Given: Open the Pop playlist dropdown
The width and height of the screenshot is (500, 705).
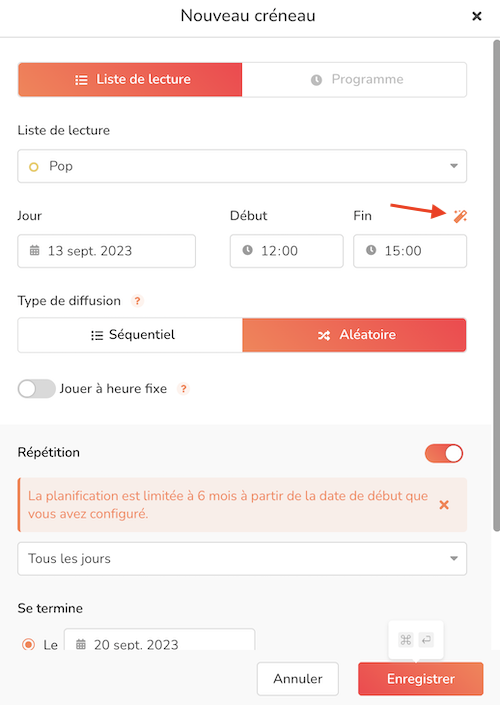Looking at the screenshot, I should [x=242, y=166].
